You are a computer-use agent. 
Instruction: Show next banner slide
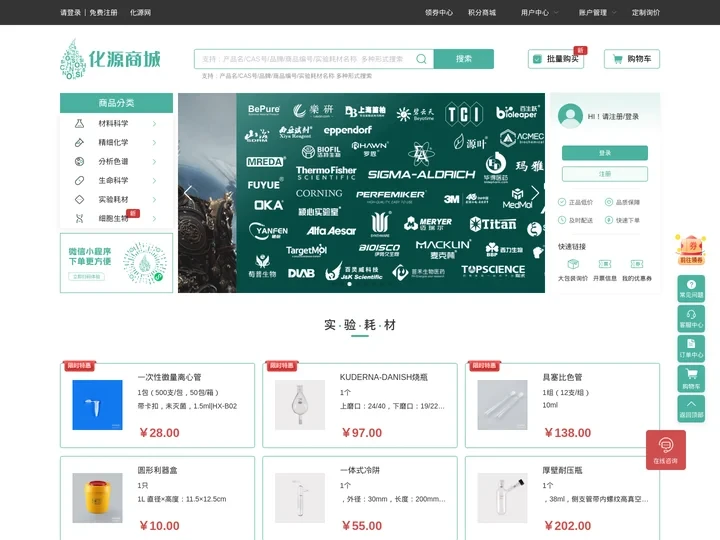pos(535,193)
